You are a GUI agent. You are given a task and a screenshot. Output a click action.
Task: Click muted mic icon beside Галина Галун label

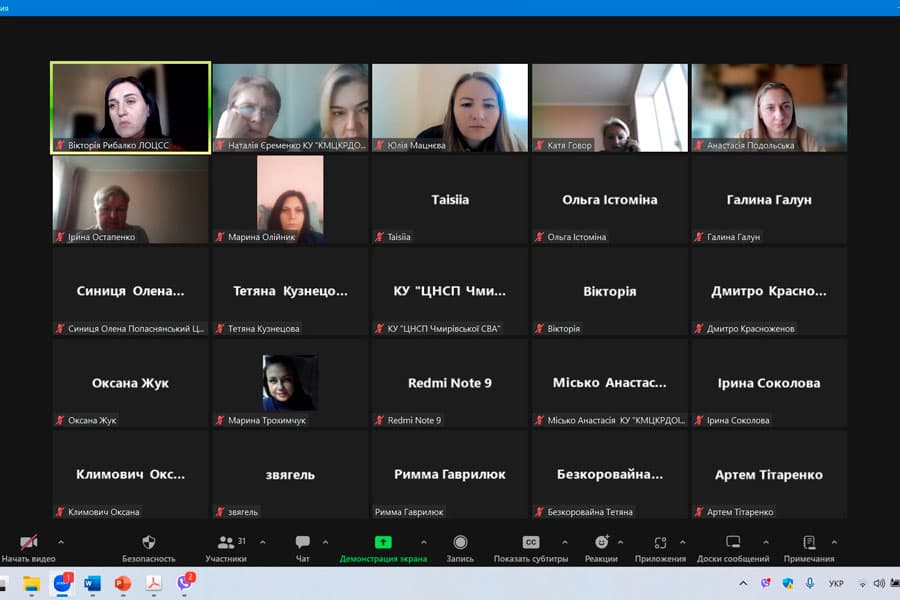point(699,237)
